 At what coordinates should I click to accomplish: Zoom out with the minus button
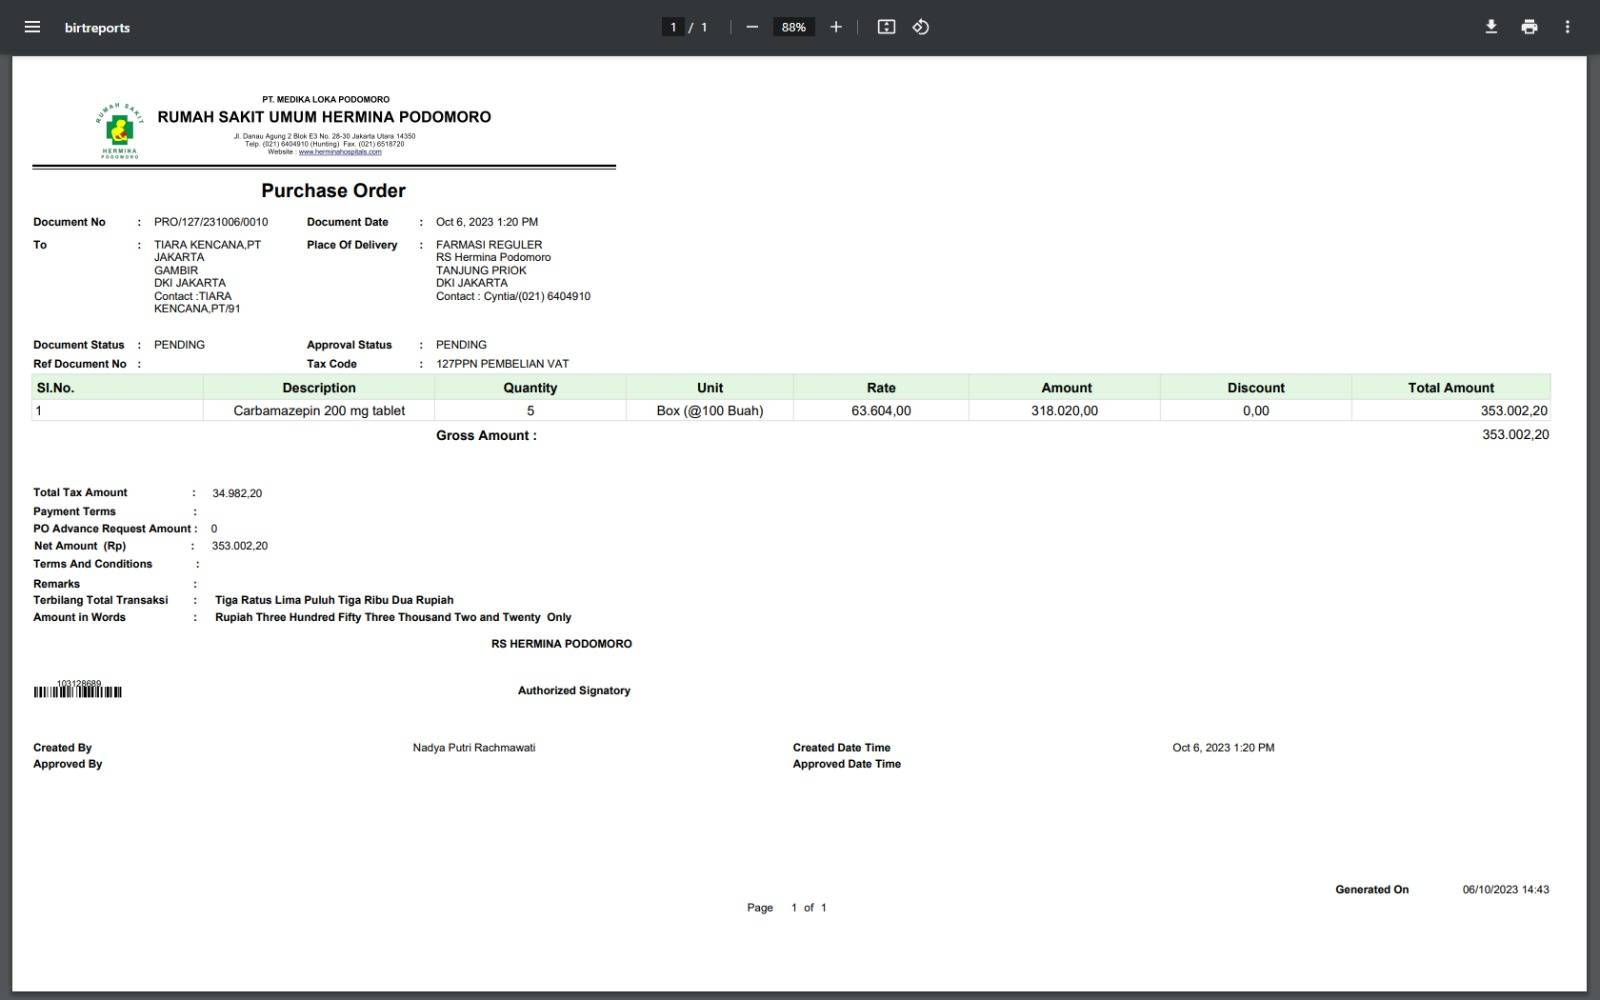point(752,27)
